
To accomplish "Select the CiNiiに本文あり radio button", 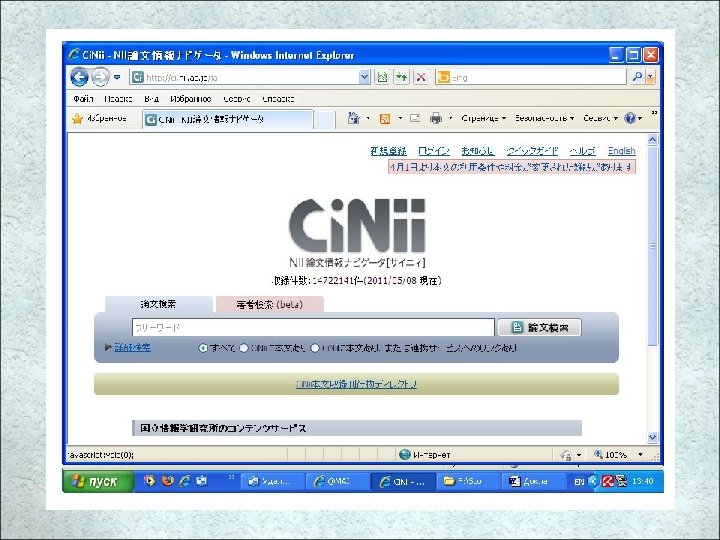I will coord(244,348).
